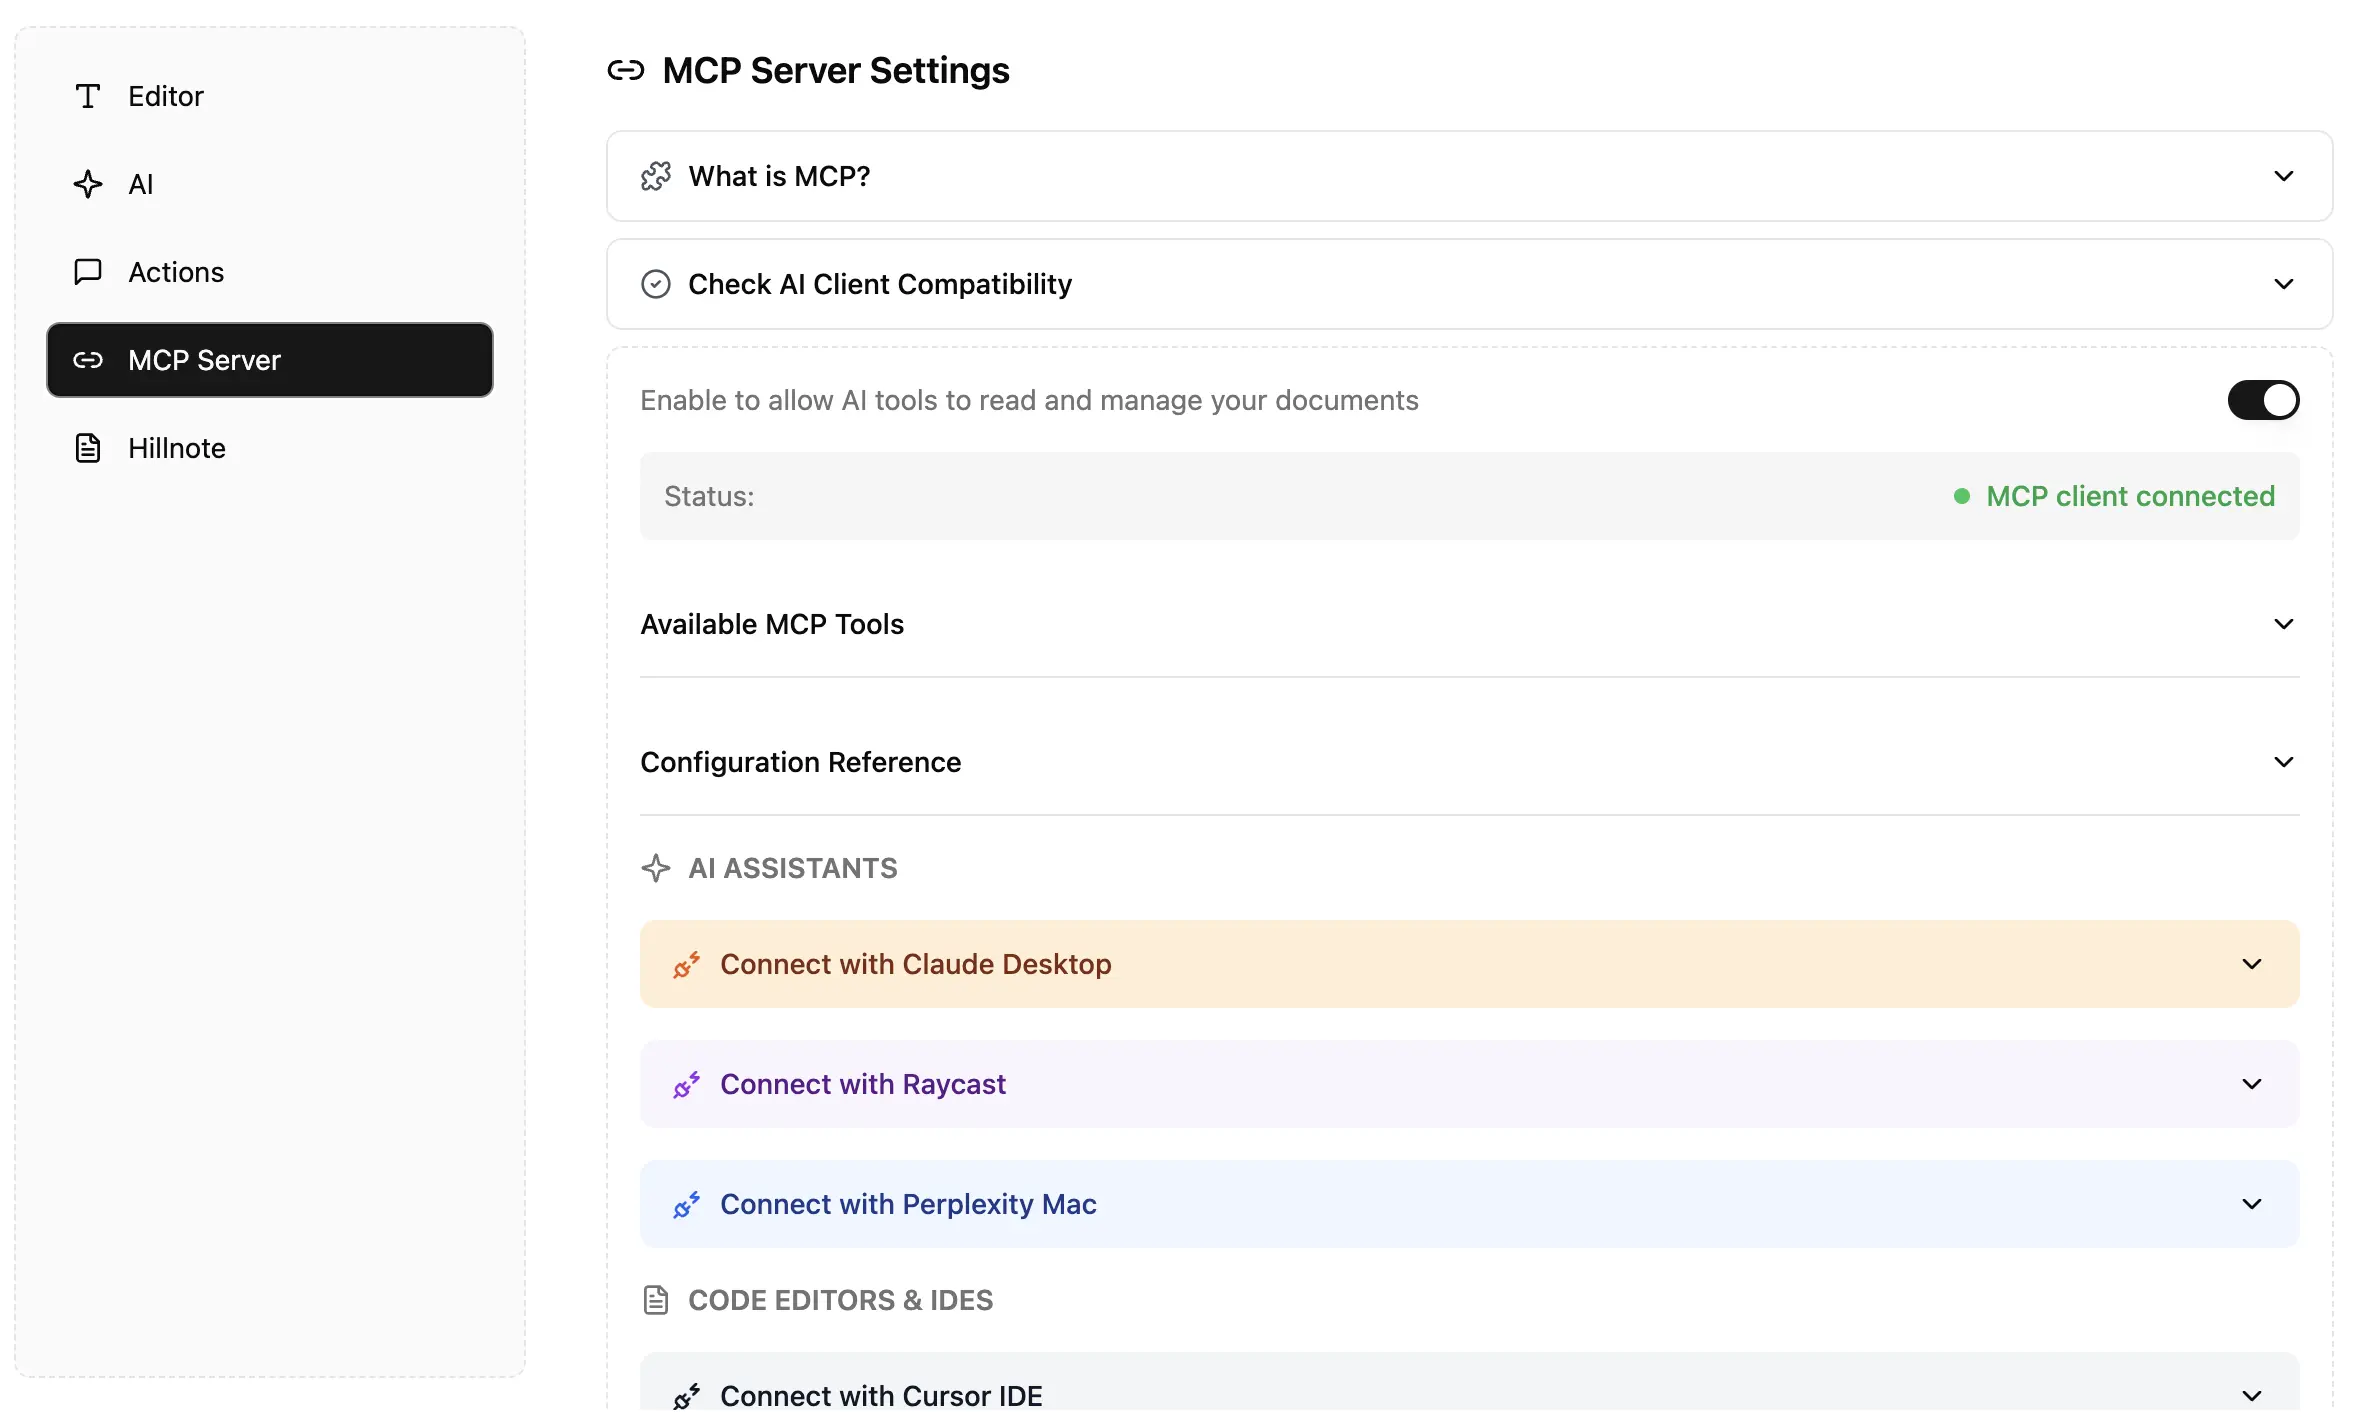The width and height of the screenshot is (2360, 1412).
Task: Click the link icon in MCP Server Settings heading
Action: (x=626, y=71)
